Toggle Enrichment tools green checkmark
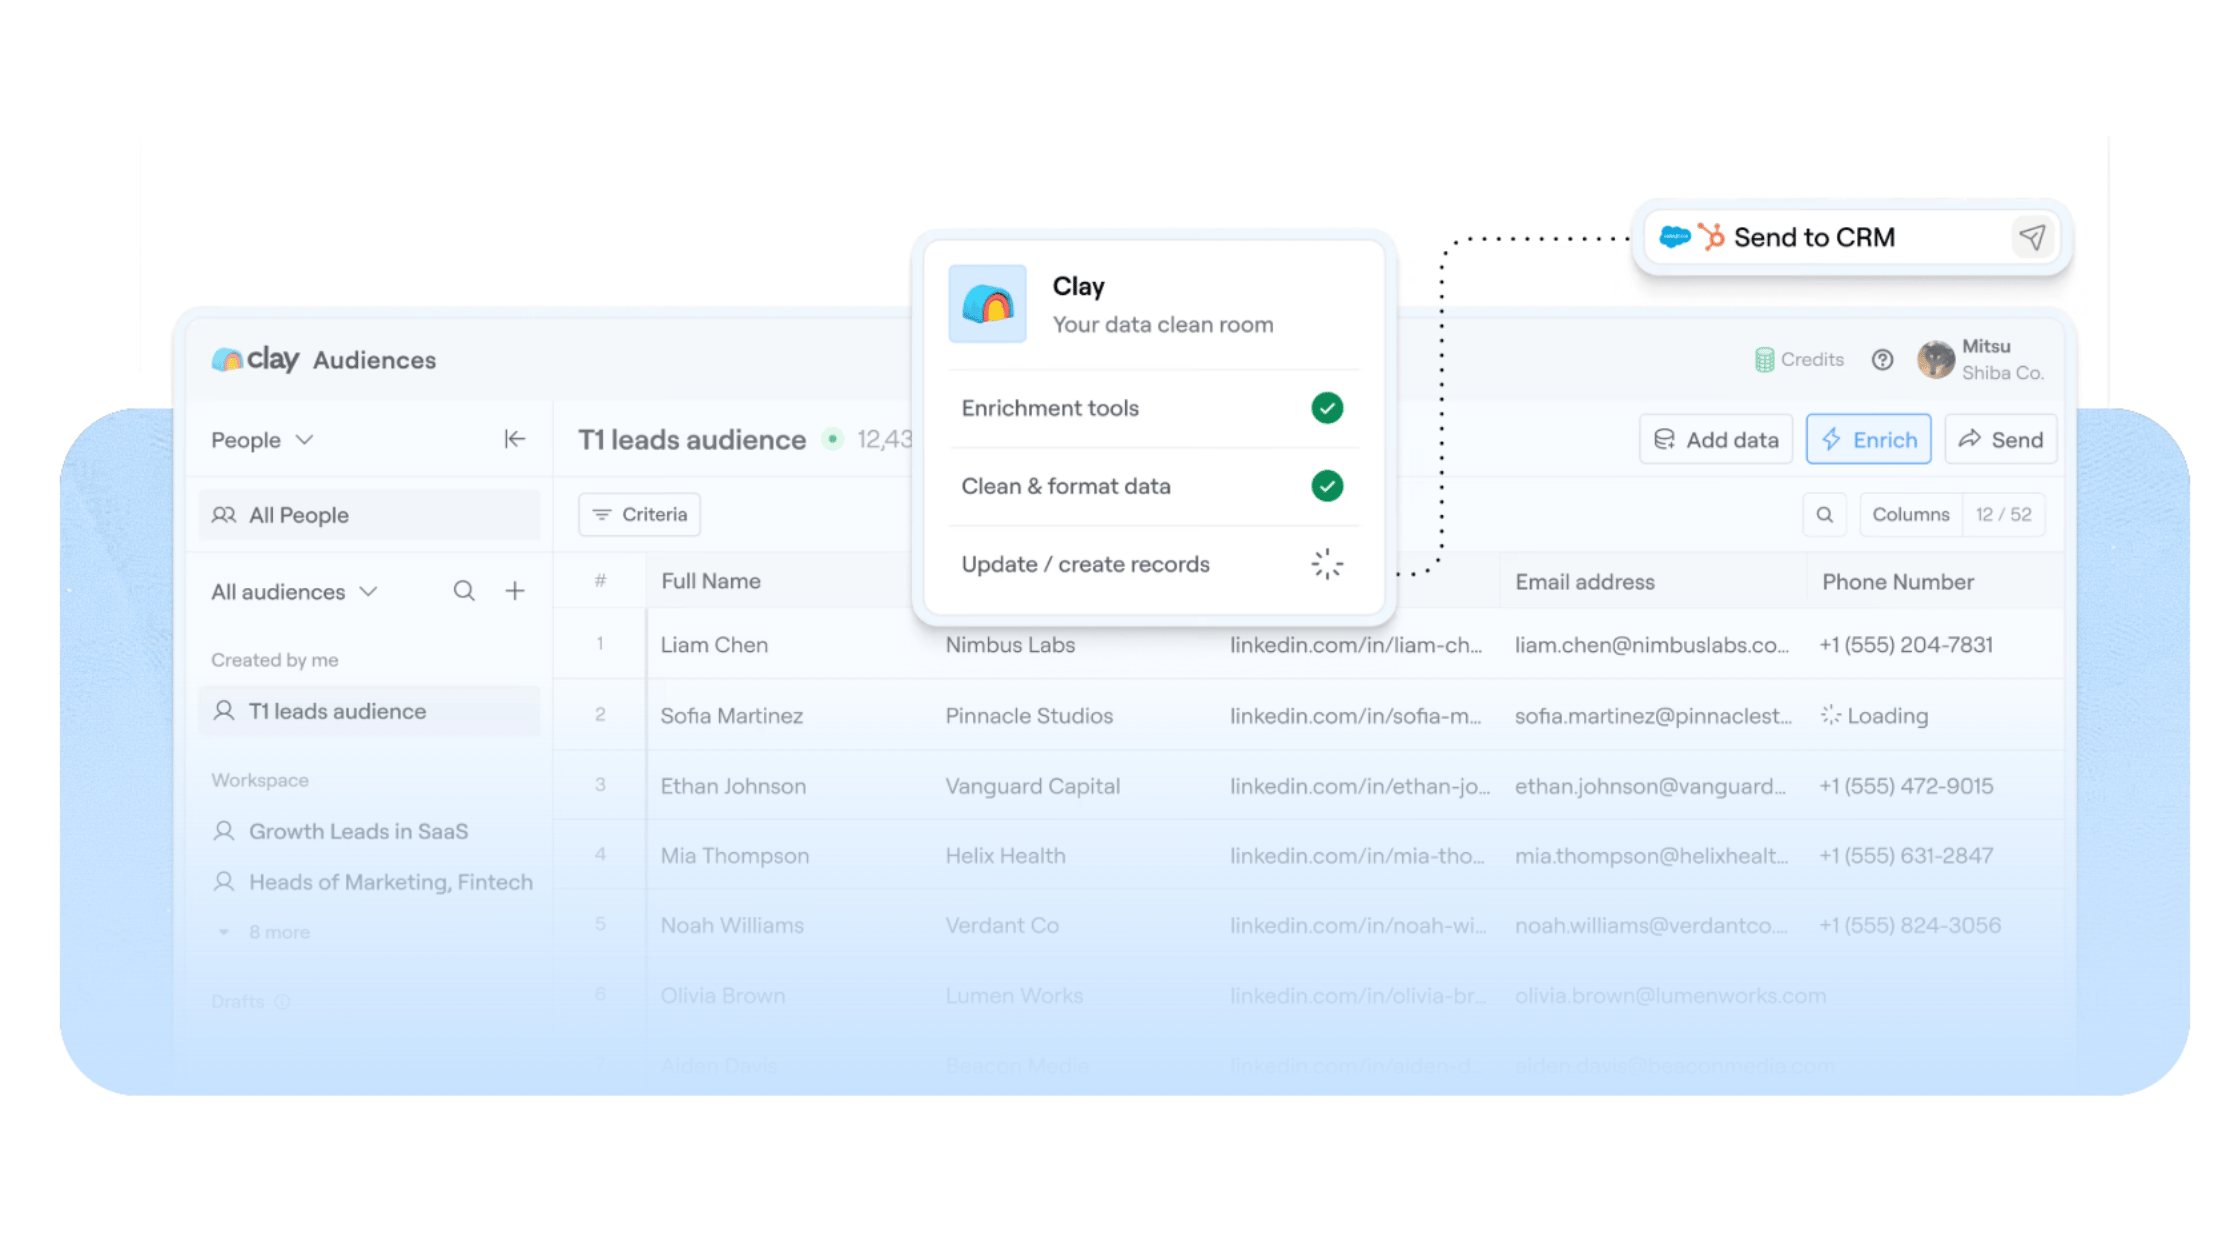Viewport: 2240px width, 1260px height. [1327, 408]
